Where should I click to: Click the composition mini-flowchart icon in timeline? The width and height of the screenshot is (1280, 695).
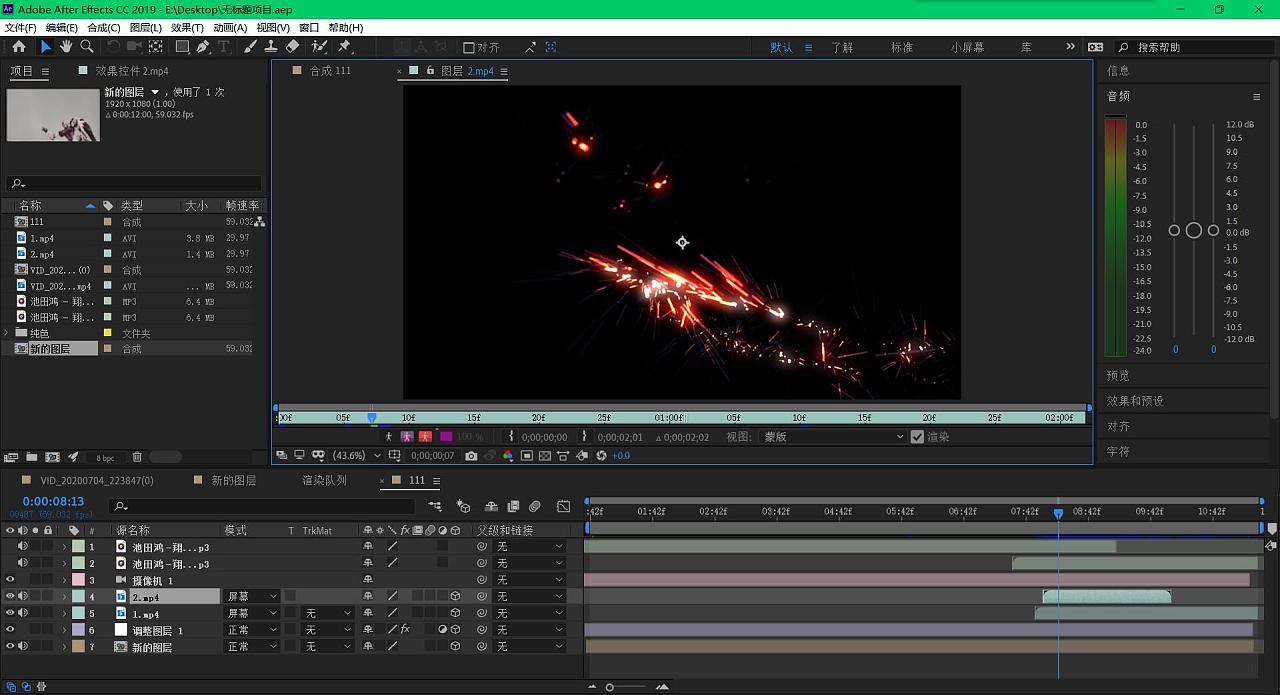coord(436,507)
